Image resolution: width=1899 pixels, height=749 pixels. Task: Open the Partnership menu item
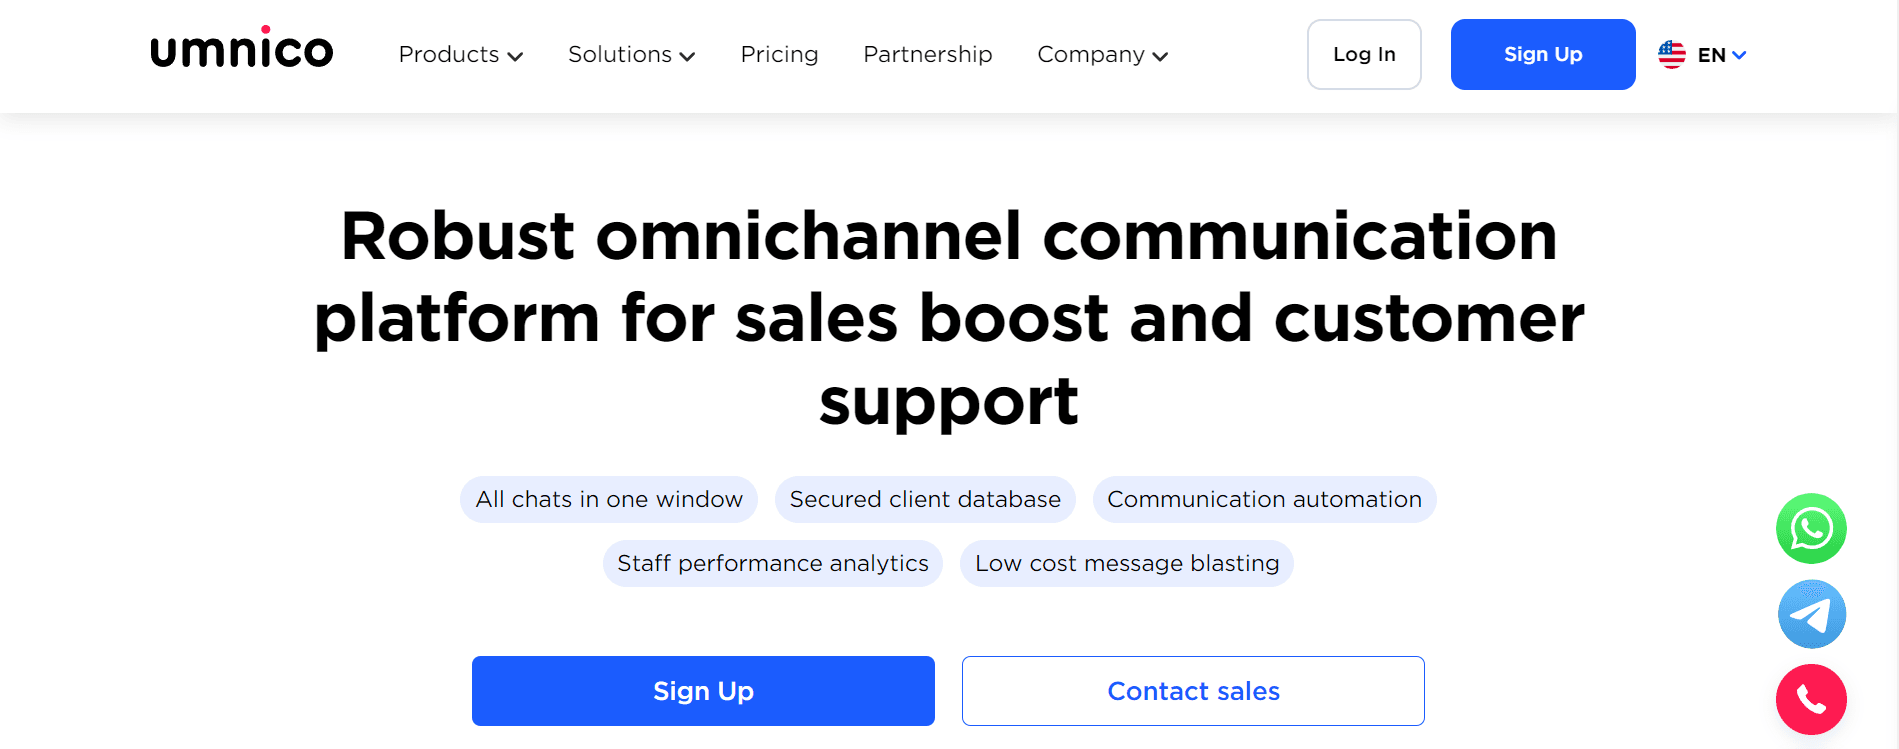(x=927, y=55)
